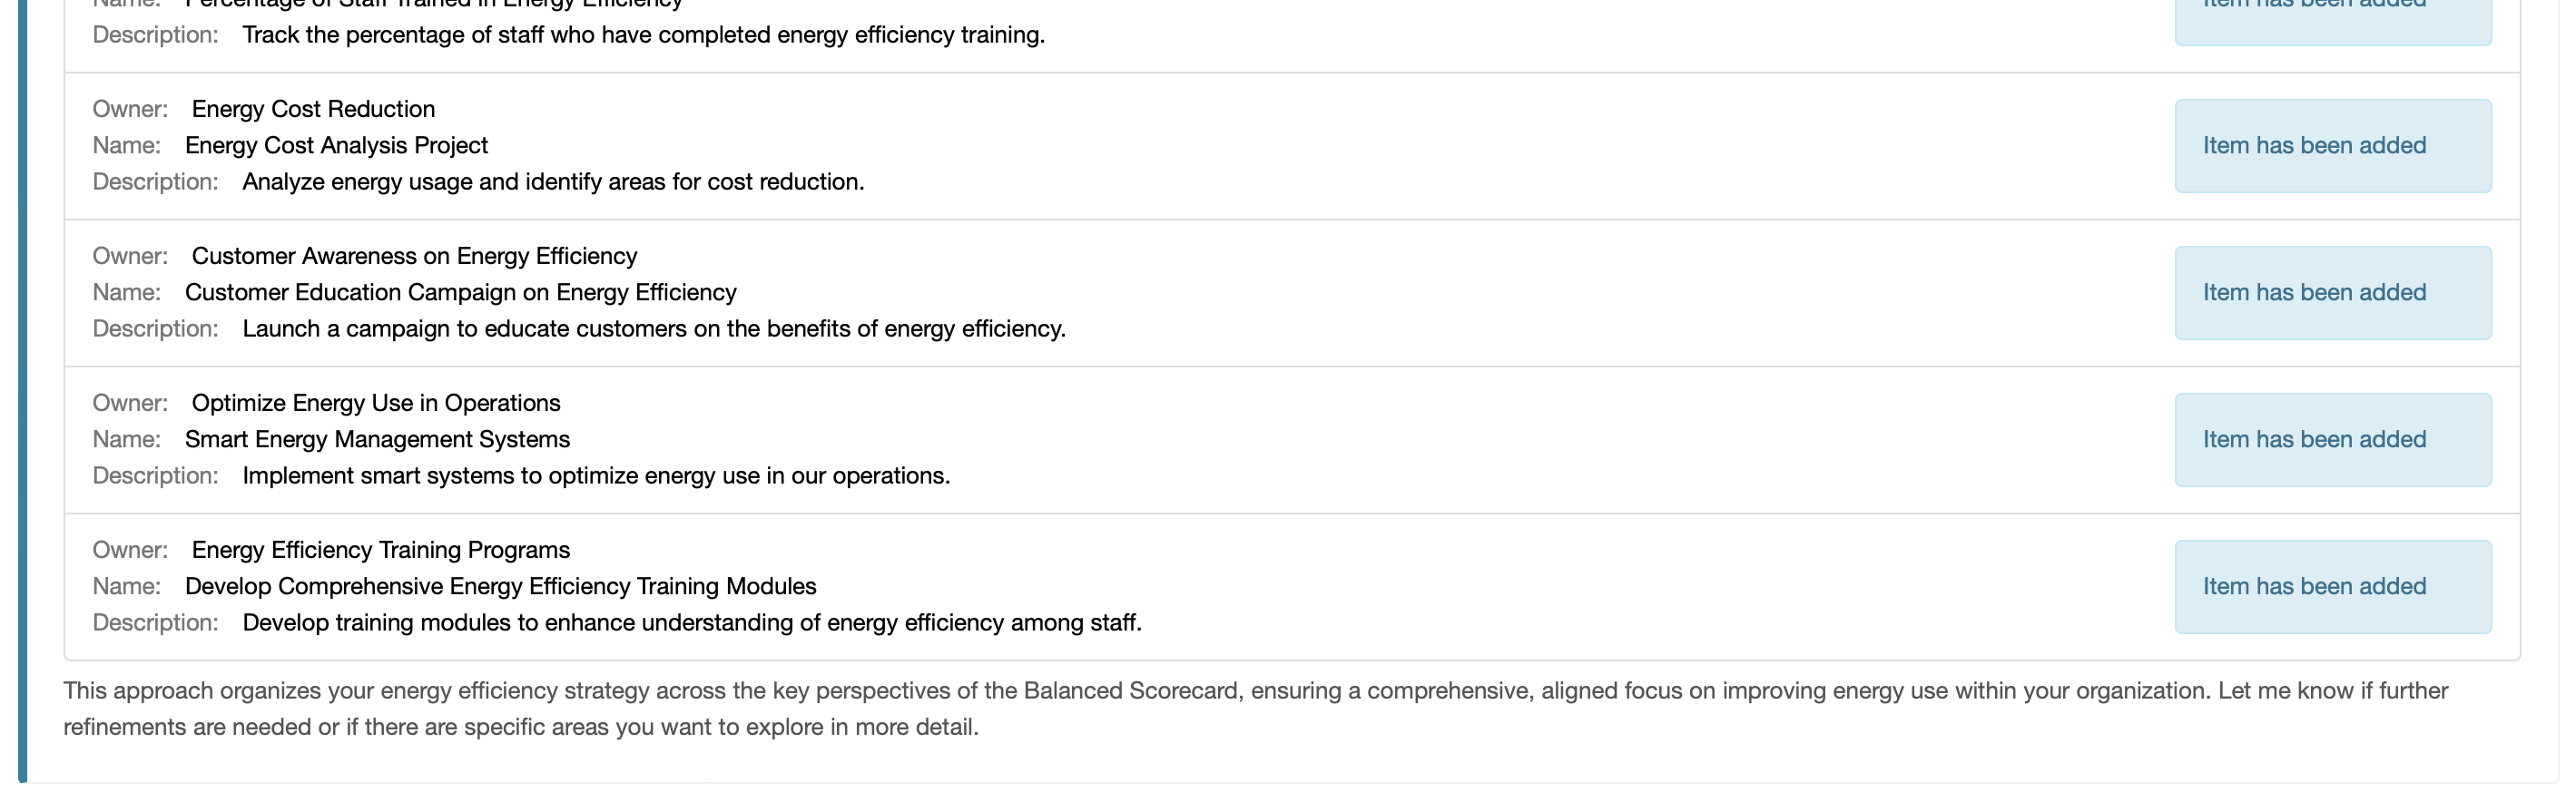The height and width of the screenshot is (802, 2576).
Task: Click 'Item has been added' for Customer Education Campaign
Action: pyautogui.click(x=2331, y=293)
